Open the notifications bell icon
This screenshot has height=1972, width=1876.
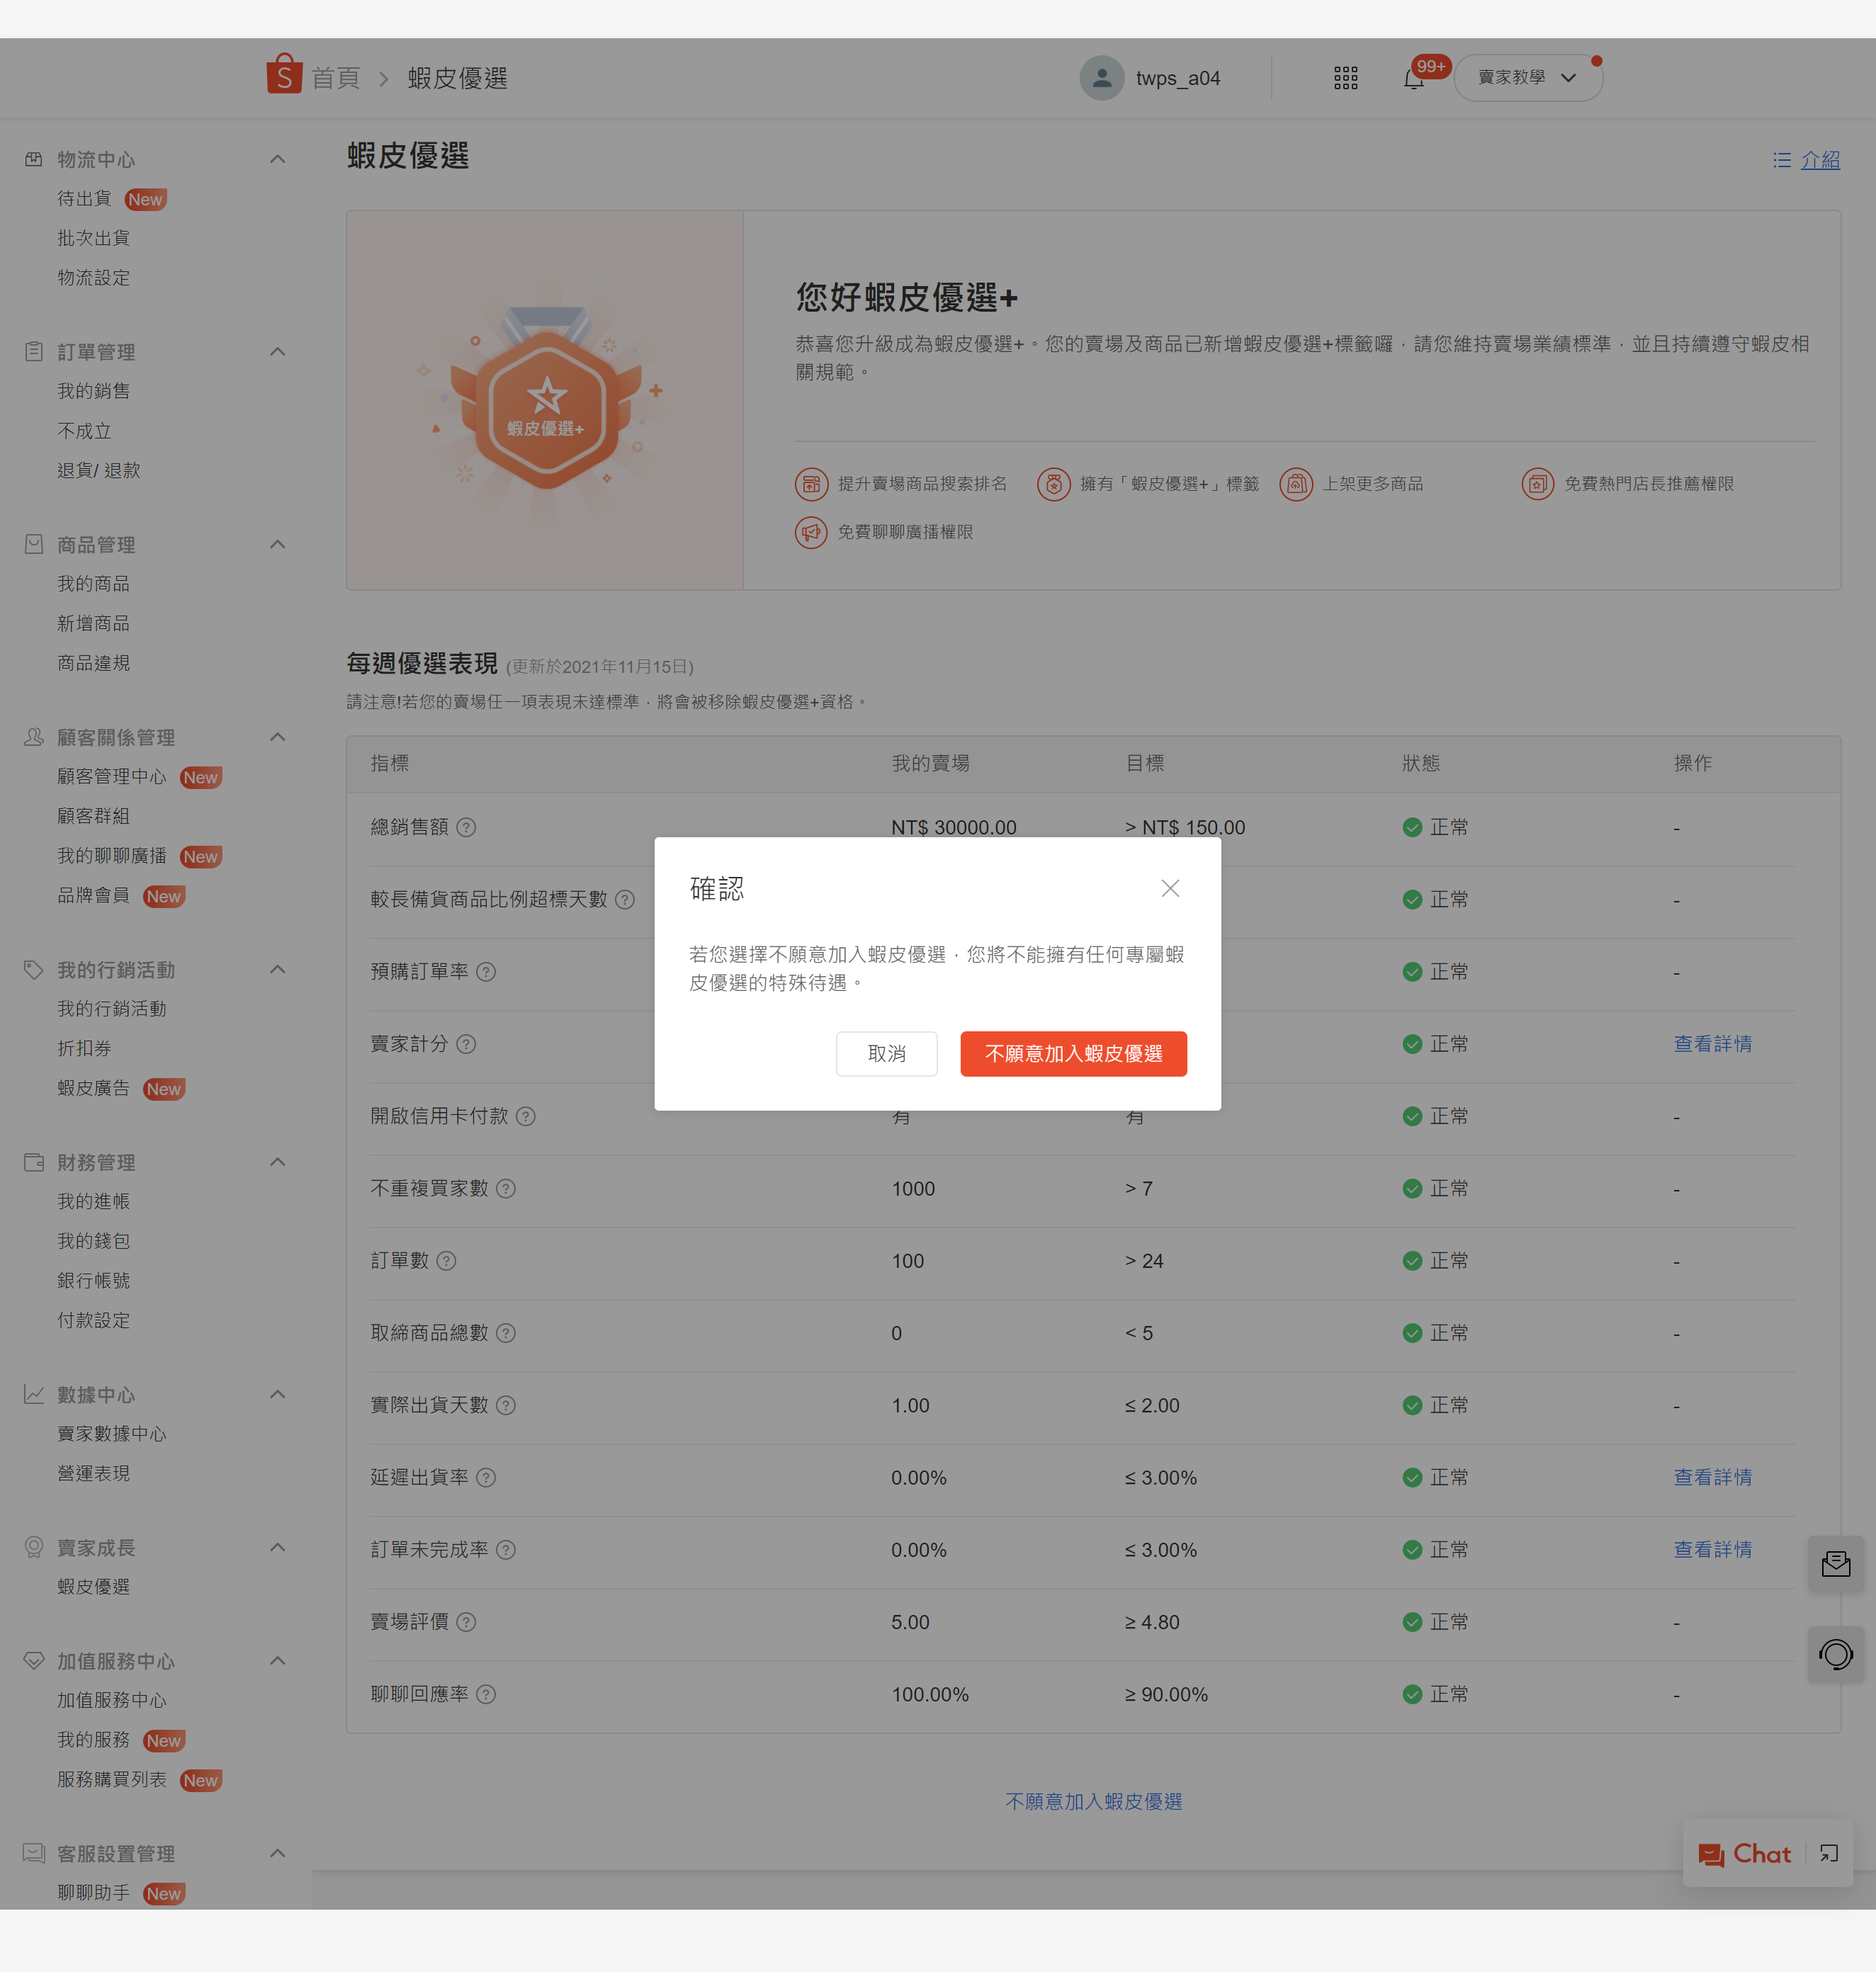tap(1413, 79)
